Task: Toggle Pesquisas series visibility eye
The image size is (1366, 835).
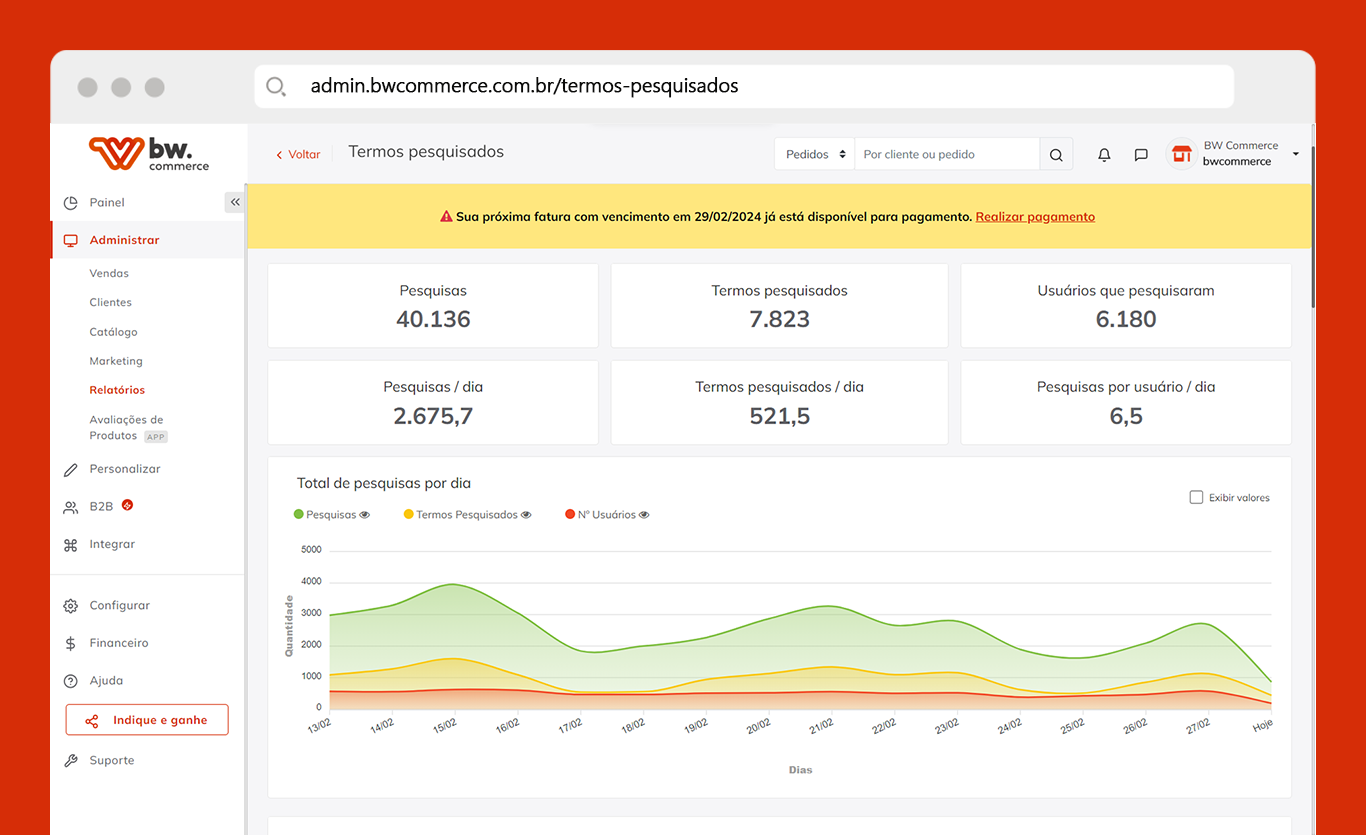Action: [365, 515]
